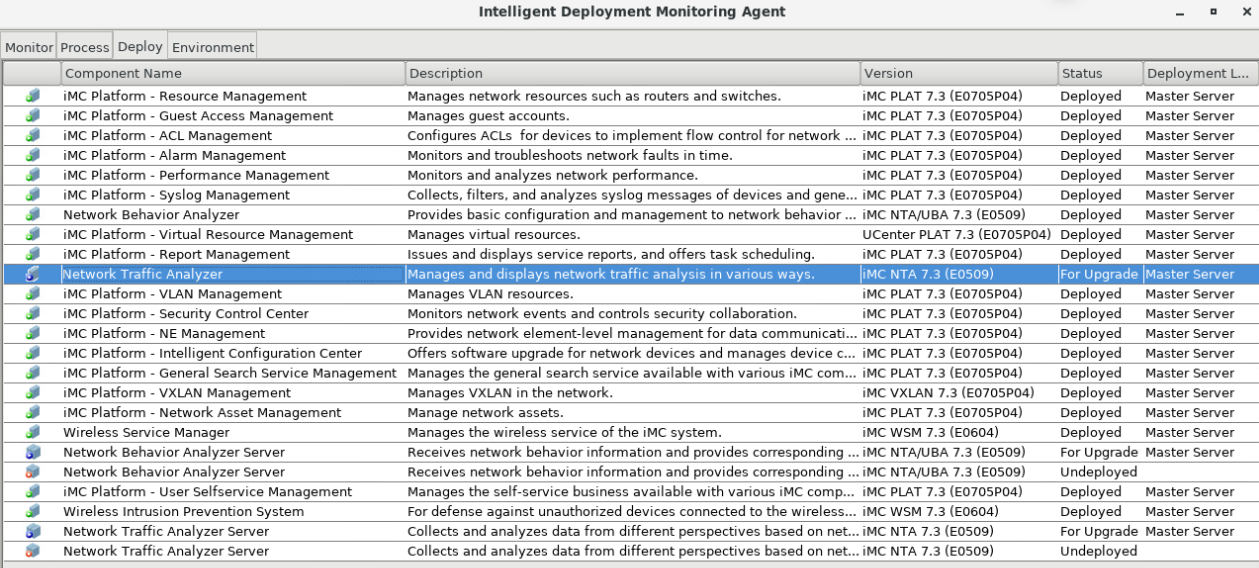Switch to the Monitor tab
The image size is (1259, 568).
pyautogui.click(x=29, y=47)
